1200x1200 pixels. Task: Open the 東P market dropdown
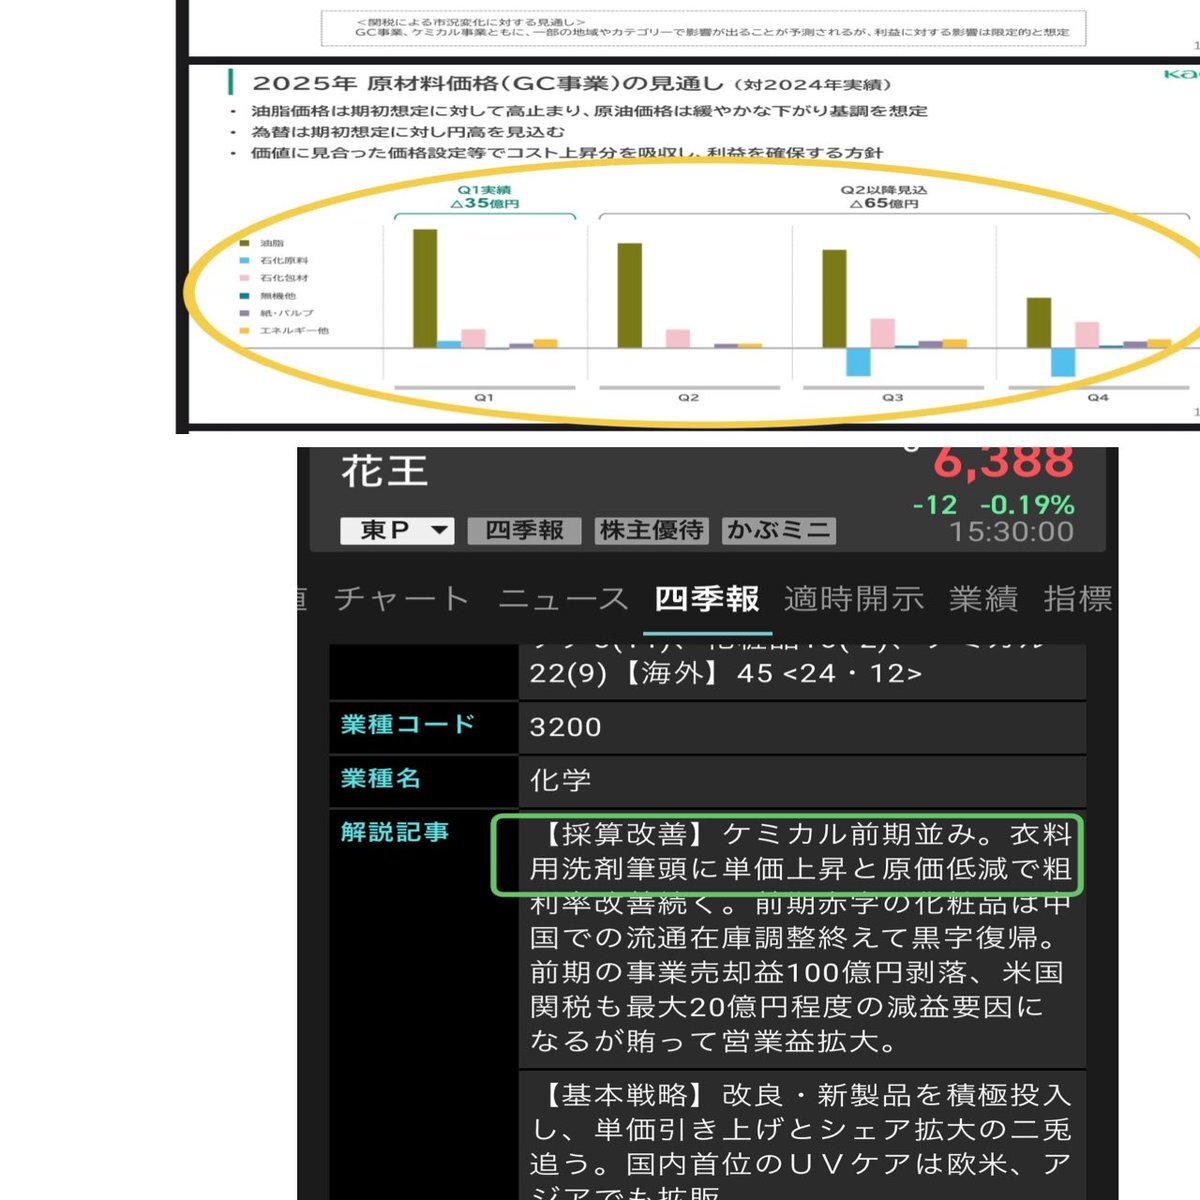tap(397, 531)
